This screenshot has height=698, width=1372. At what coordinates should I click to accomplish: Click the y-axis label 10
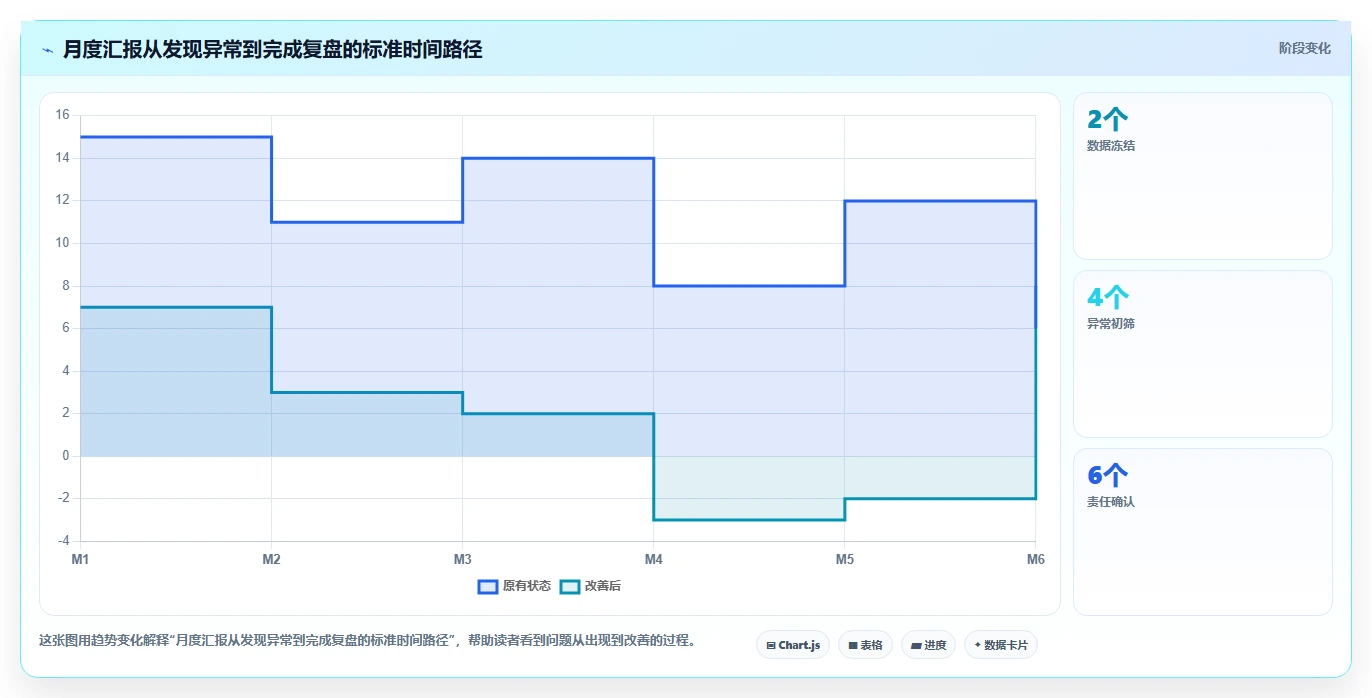pyautogui.click(x=62, y=243)
